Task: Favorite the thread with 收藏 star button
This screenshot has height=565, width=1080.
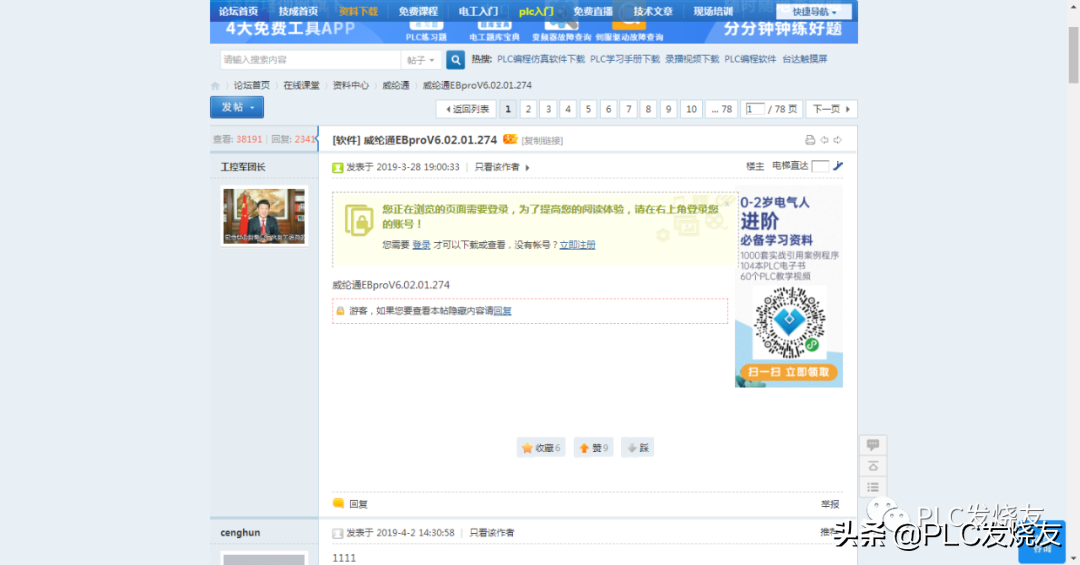Action: pos(541,448)
